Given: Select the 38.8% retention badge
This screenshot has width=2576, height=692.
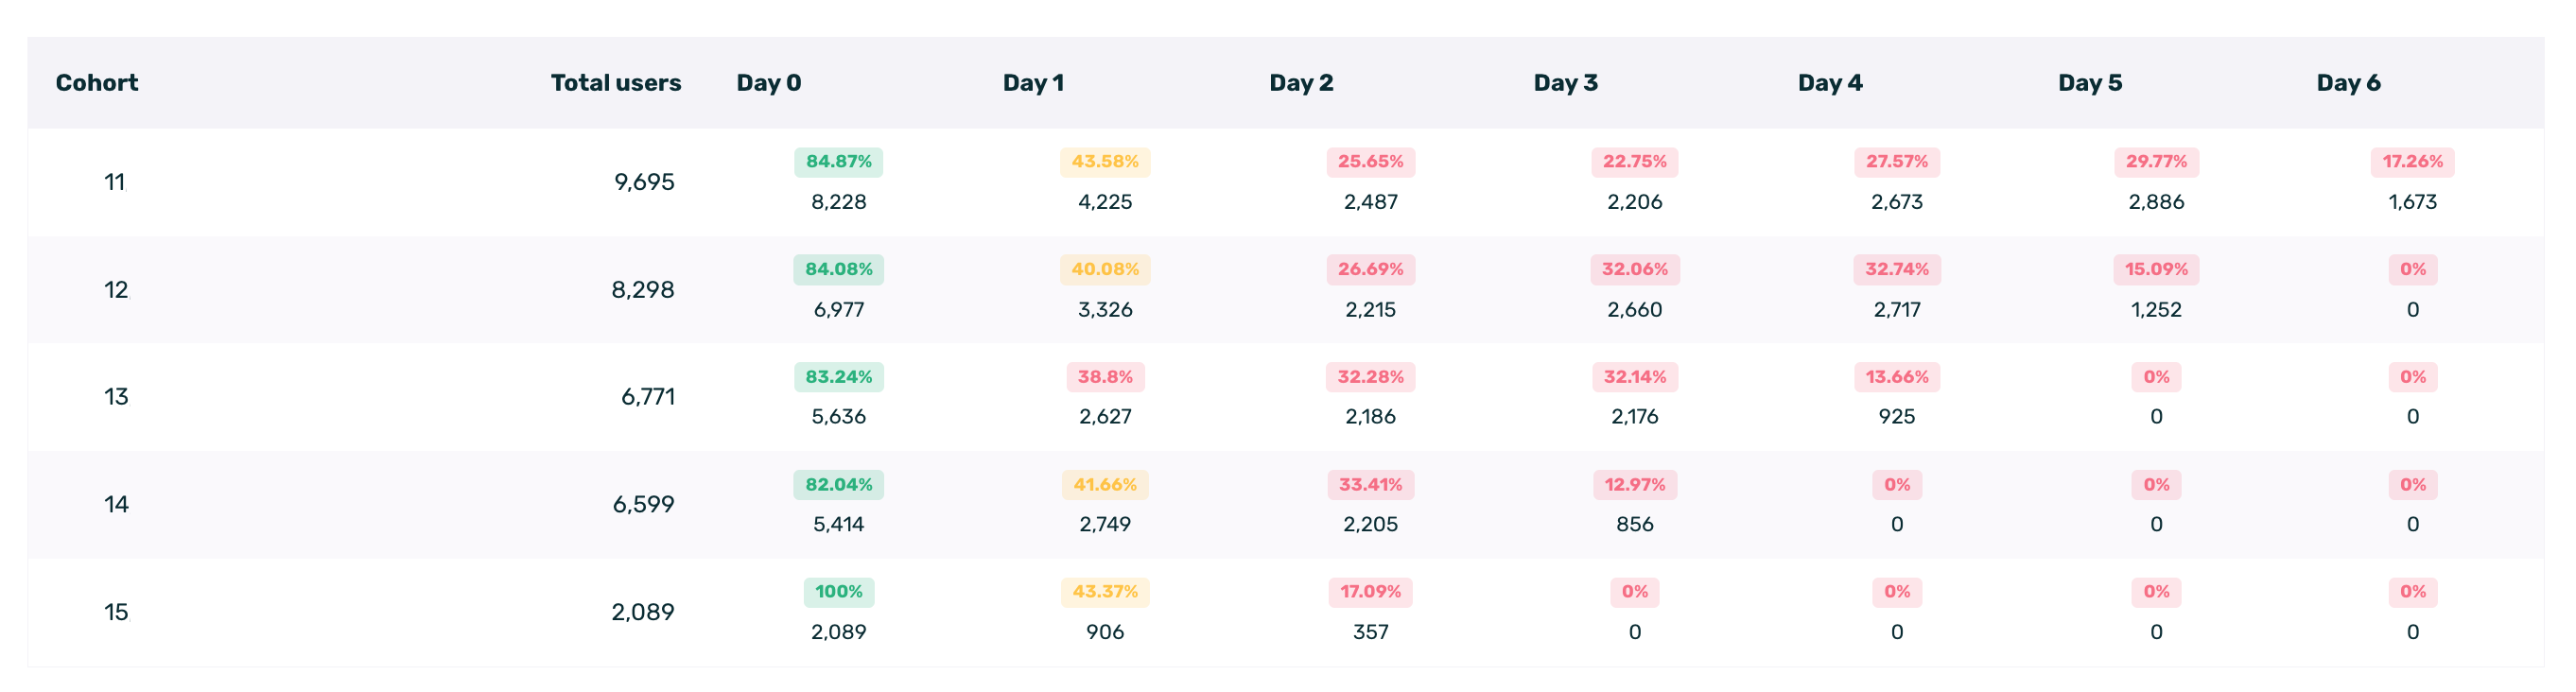Looking at the screenshot, I should 1105,377.
